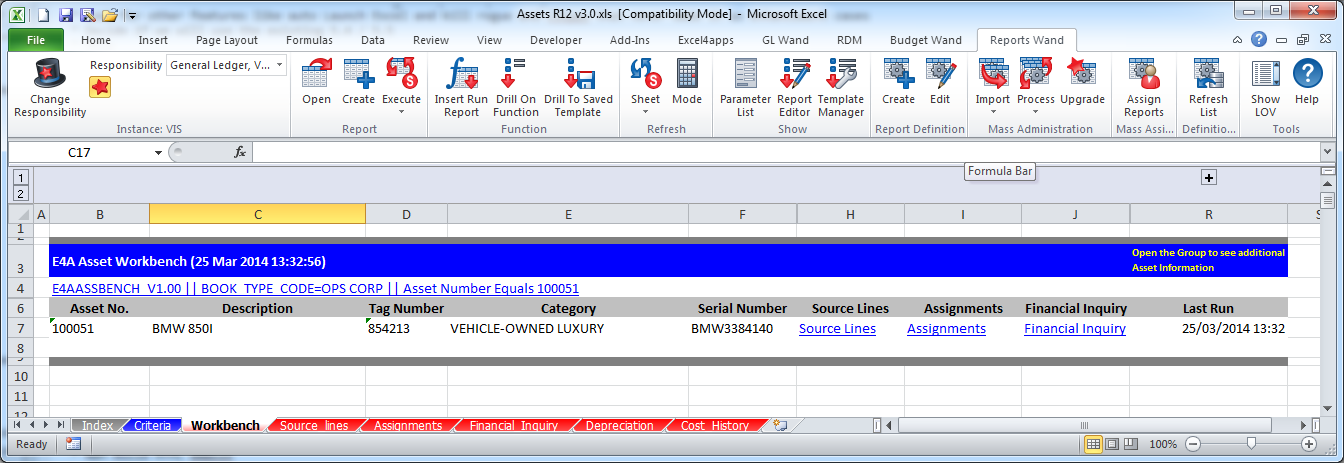Click the Import mass administration icon
The height and width of the screenshot is (463, 1344).
(x=993, y=74)
